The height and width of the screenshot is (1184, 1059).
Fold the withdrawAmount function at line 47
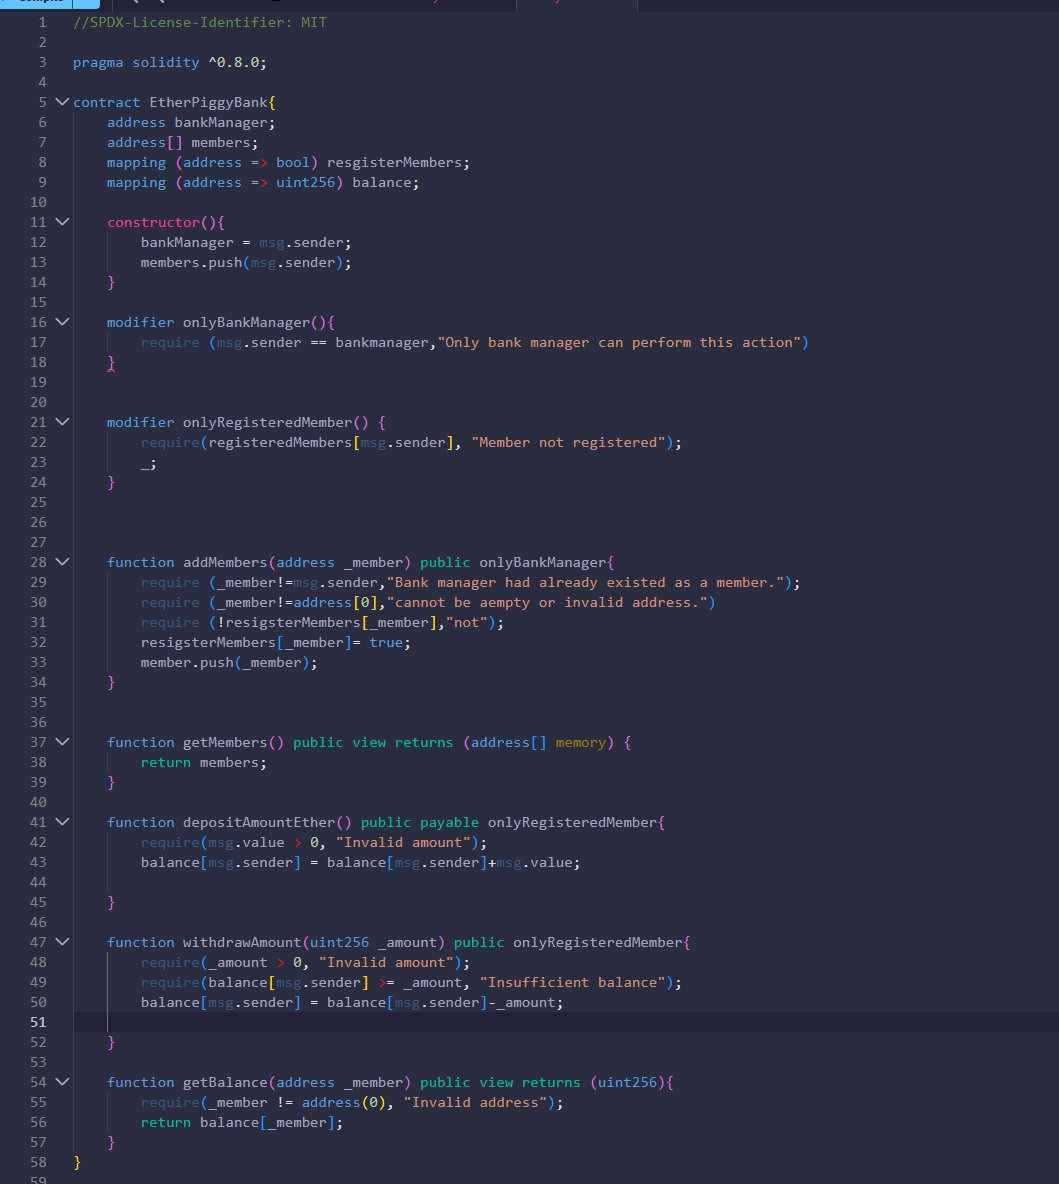tap(63, 942)
